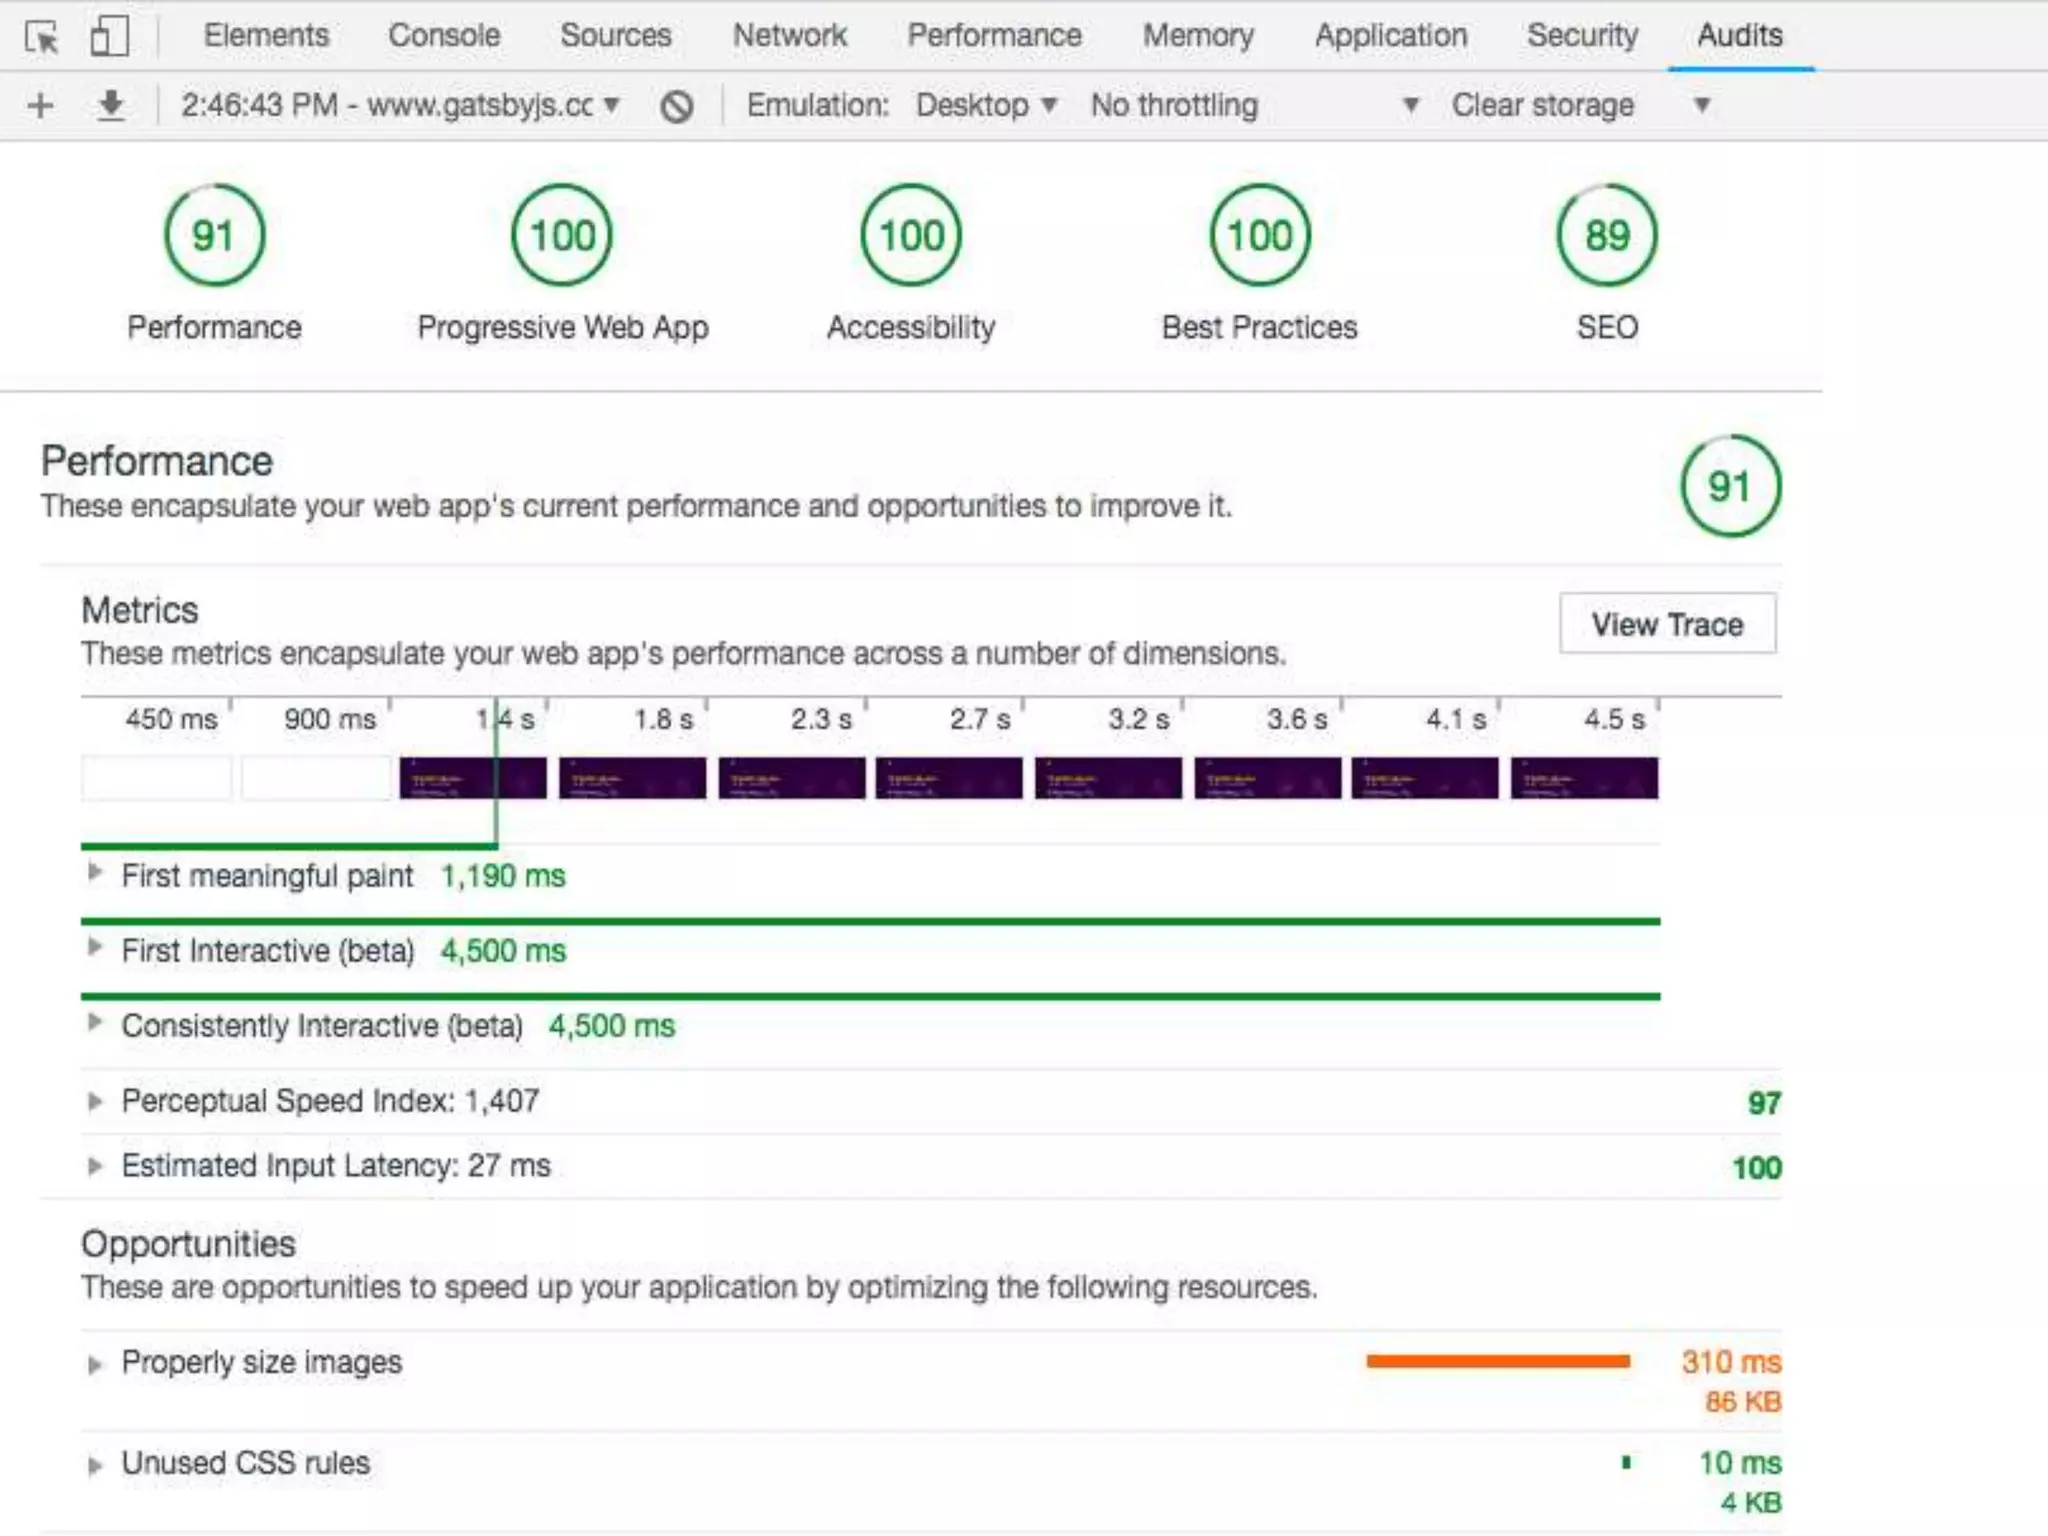The height and width of the screenshot is (1536, 2048).
Task: Click the download report icon
Action: tap(111, 105)
